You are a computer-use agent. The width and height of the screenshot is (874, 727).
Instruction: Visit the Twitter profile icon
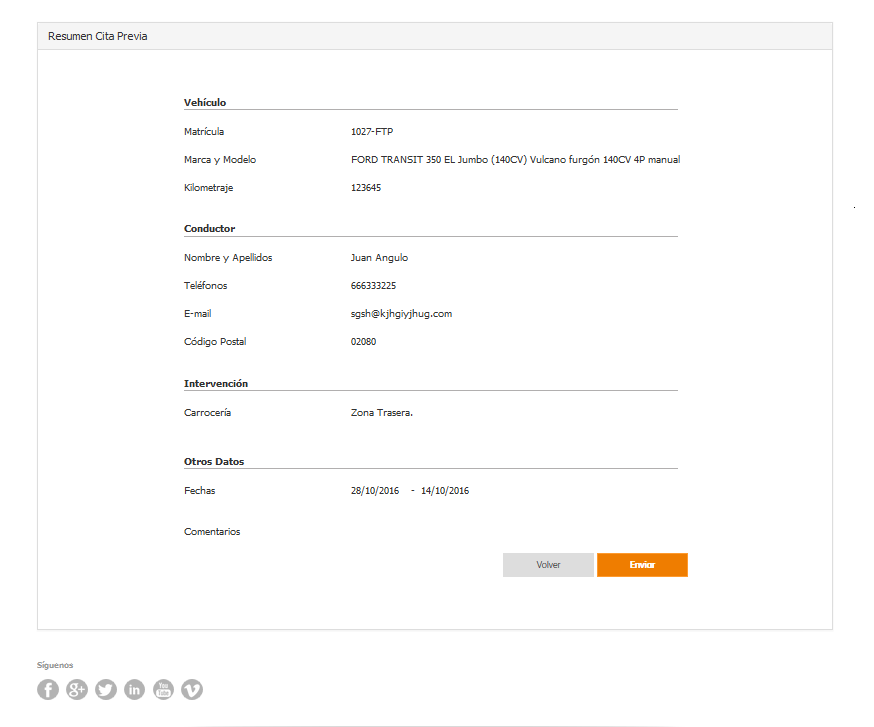tap(106, 689)
